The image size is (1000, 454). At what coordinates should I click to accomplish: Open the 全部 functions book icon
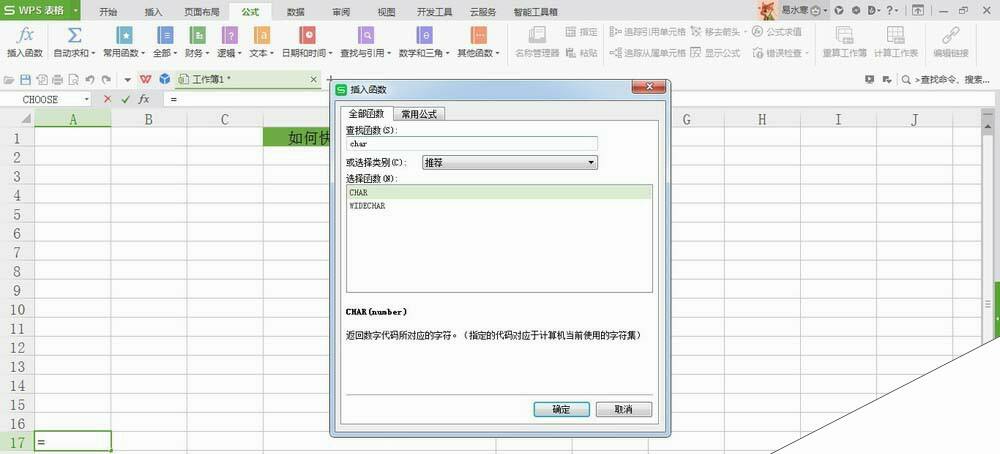pos(165,35)
